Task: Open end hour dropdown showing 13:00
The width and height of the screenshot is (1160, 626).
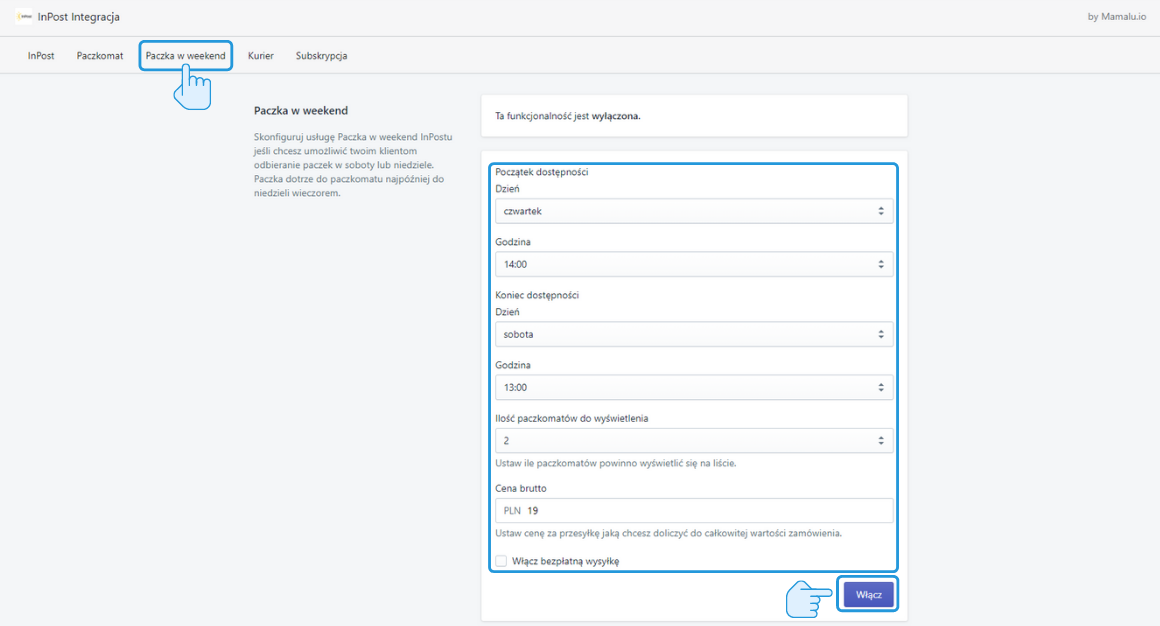Action: click(x=694, y=388)
